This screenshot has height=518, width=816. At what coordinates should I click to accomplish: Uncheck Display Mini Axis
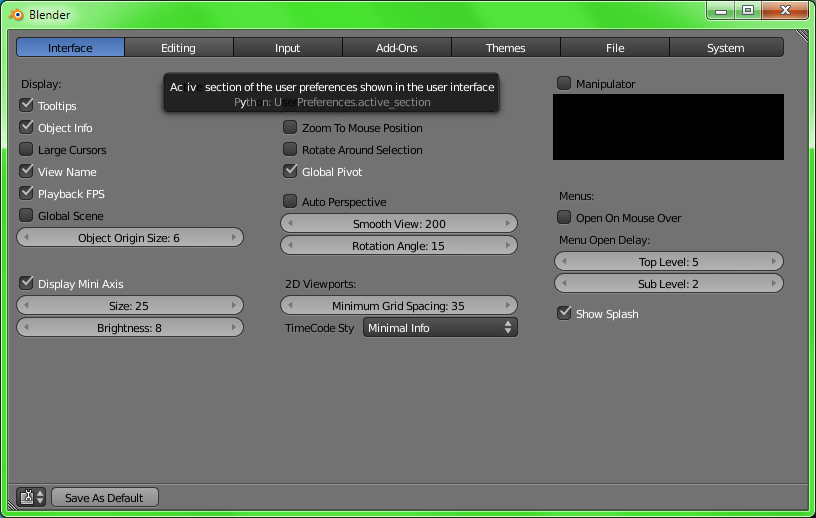pos(26,283)
